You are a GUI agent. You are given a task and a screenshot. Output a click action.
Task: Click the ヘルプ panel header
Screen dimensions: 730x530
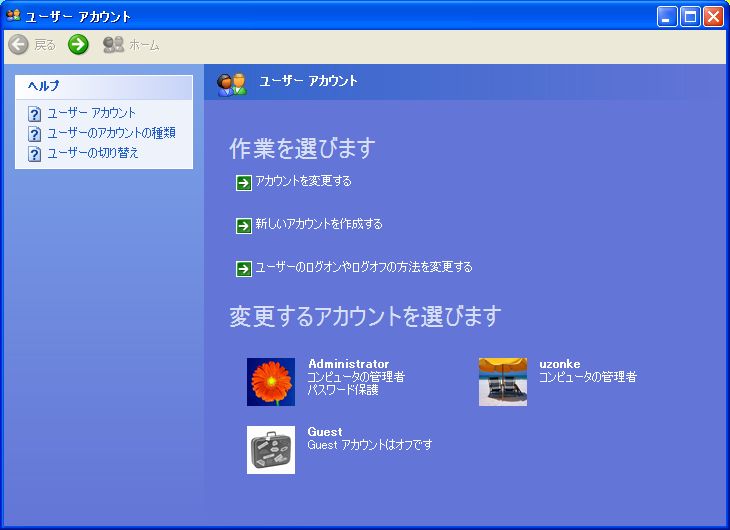[104, 87]
